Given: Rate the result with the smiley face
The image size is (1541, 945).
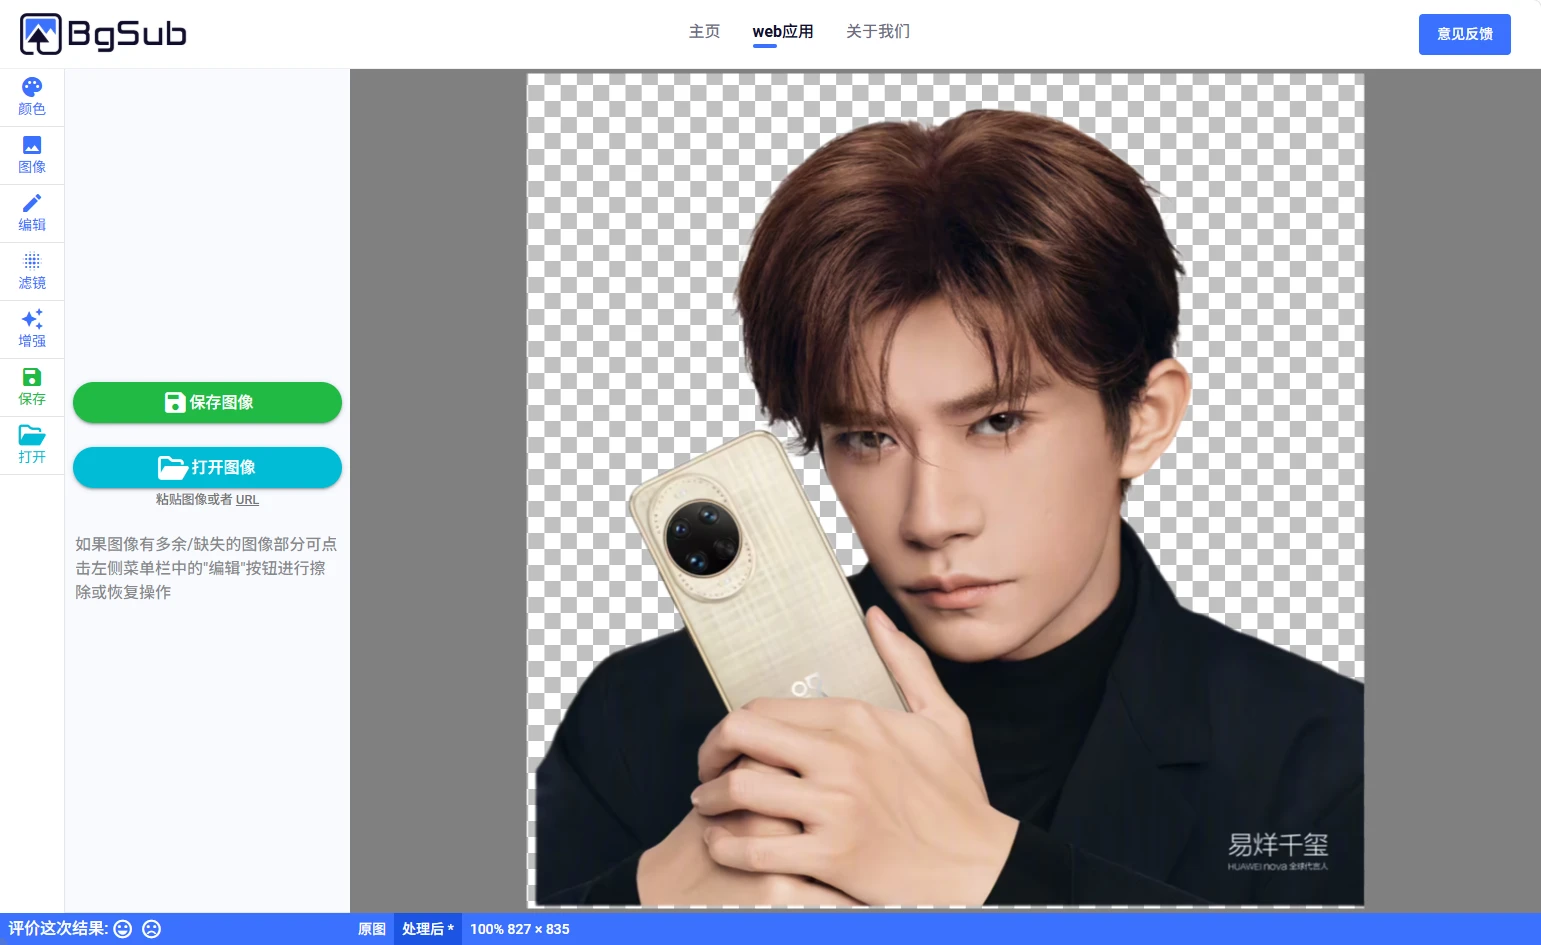Looking at the screenshot, I should tap(123, 929).
